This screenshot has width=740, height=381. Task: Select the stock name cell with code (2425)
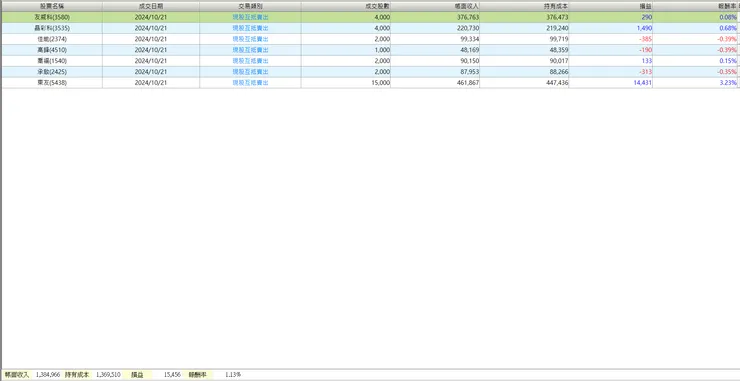pos(52,71)
